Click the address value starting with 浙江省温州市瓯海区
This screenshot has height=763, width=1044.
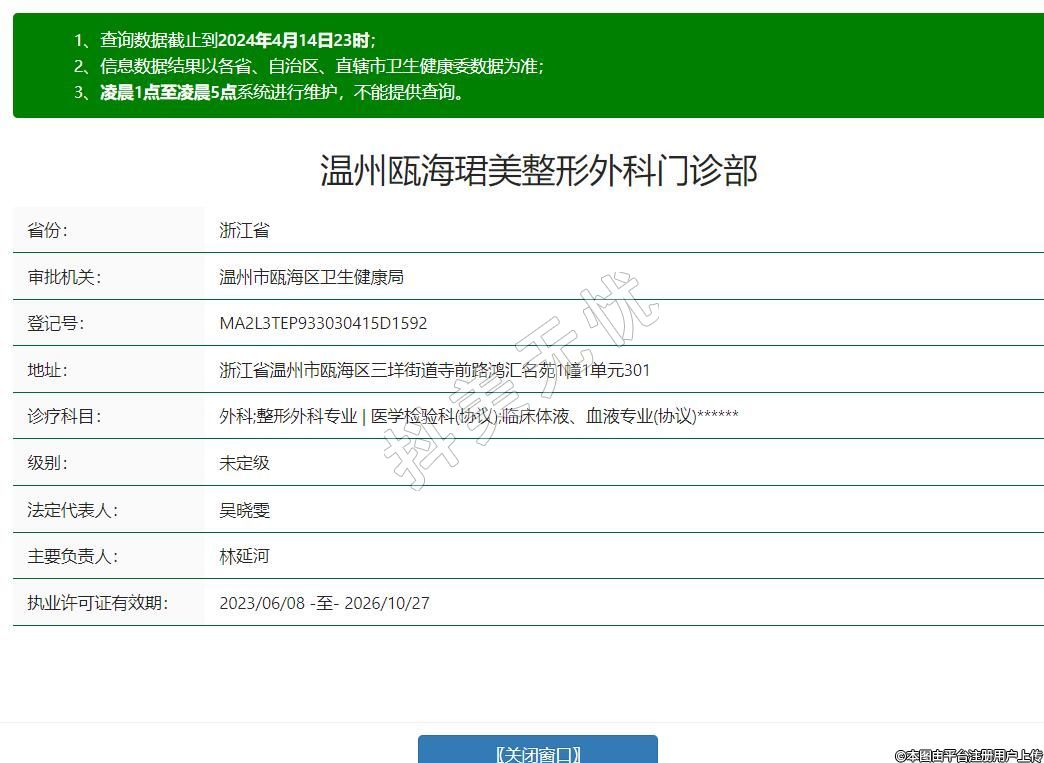click(434, 370)
